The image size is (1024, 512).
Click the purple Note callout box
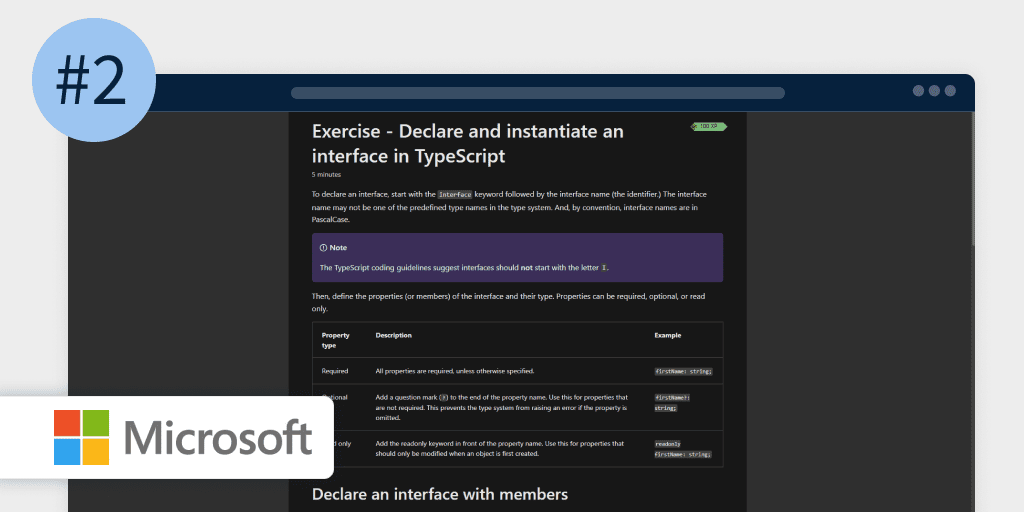(x=517, y=258)
